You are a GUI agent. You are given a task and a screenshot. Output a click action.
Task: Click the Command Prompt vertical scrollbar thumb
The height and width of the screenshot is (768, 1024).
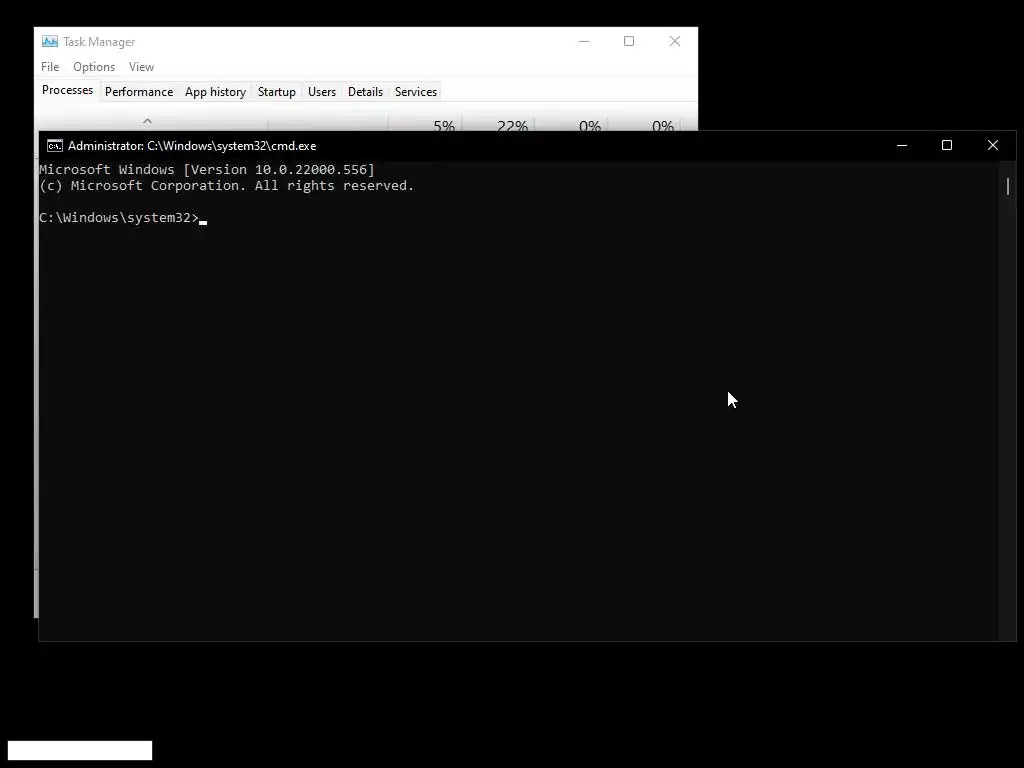[1008, 186]
